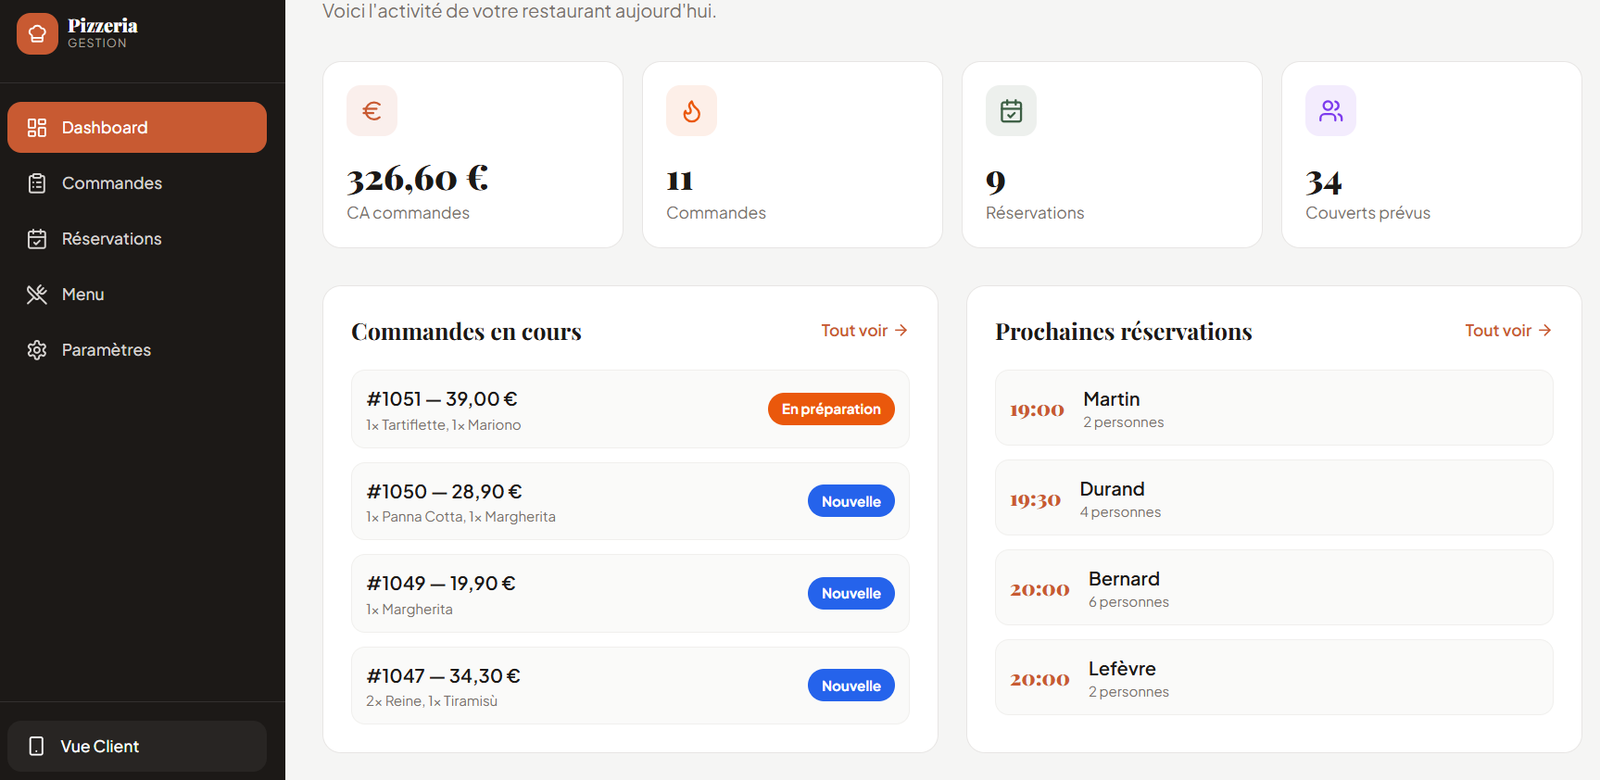Click the 1x Tartiflette, 1x Mariono line

pyautogui.click(x=443, y=425)
